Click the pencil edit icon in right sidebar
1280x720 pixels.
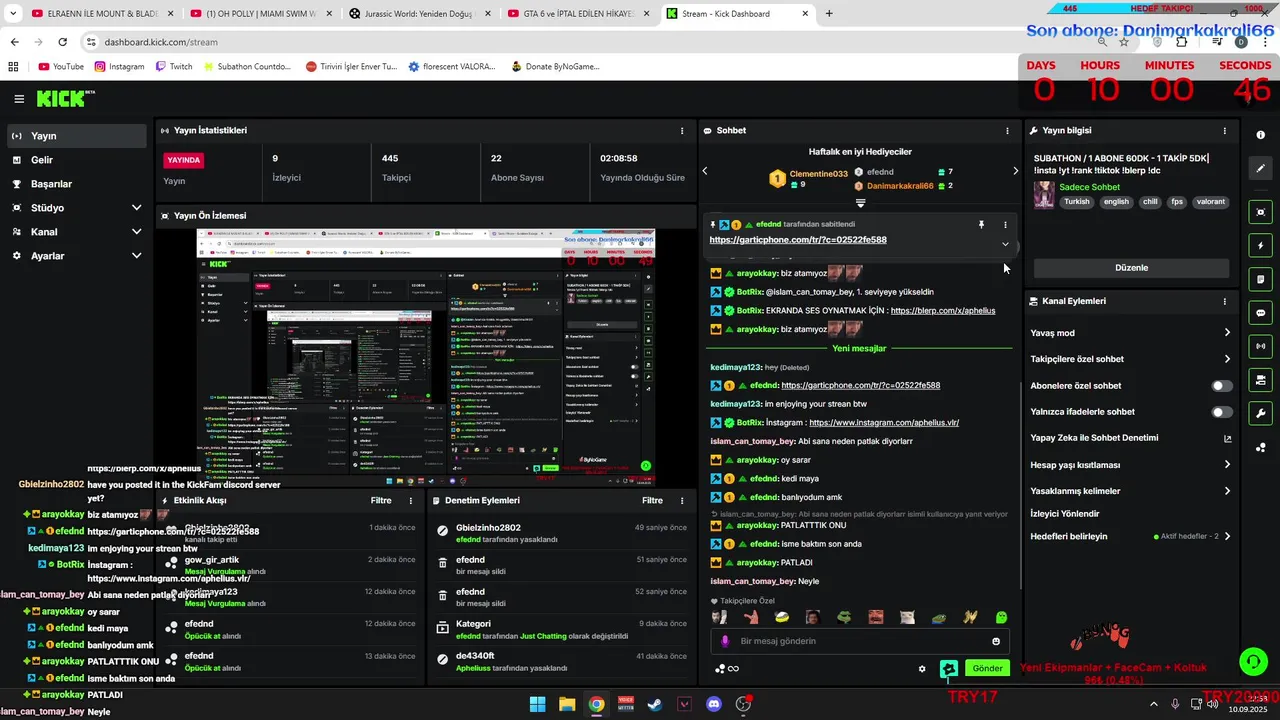pos(1261,169)
